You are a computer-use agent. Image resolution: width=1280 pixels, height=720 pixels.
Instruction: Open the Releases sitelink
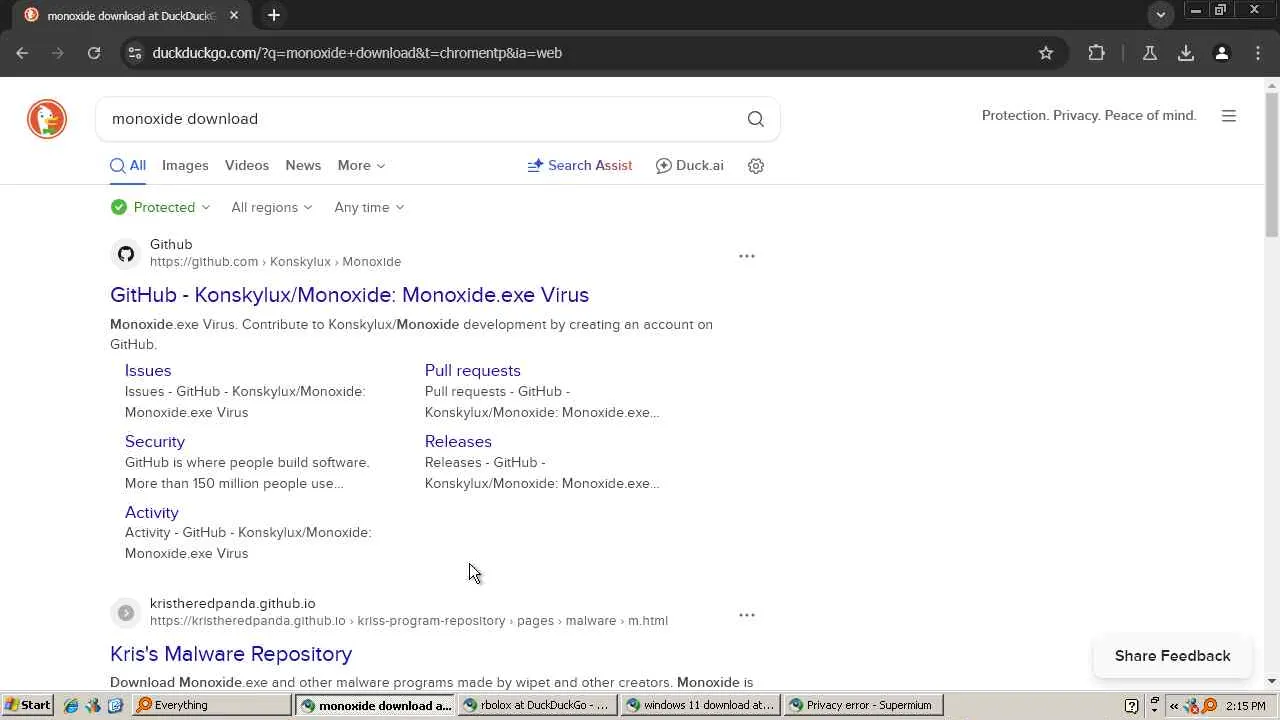pyautogui.click(x=458, y=442)
